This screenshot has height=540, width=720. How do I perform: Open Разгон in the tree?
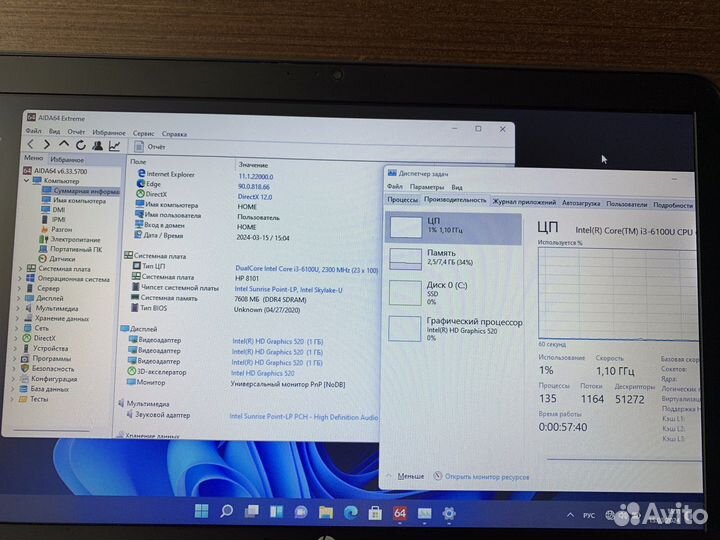tap(56, 229)
